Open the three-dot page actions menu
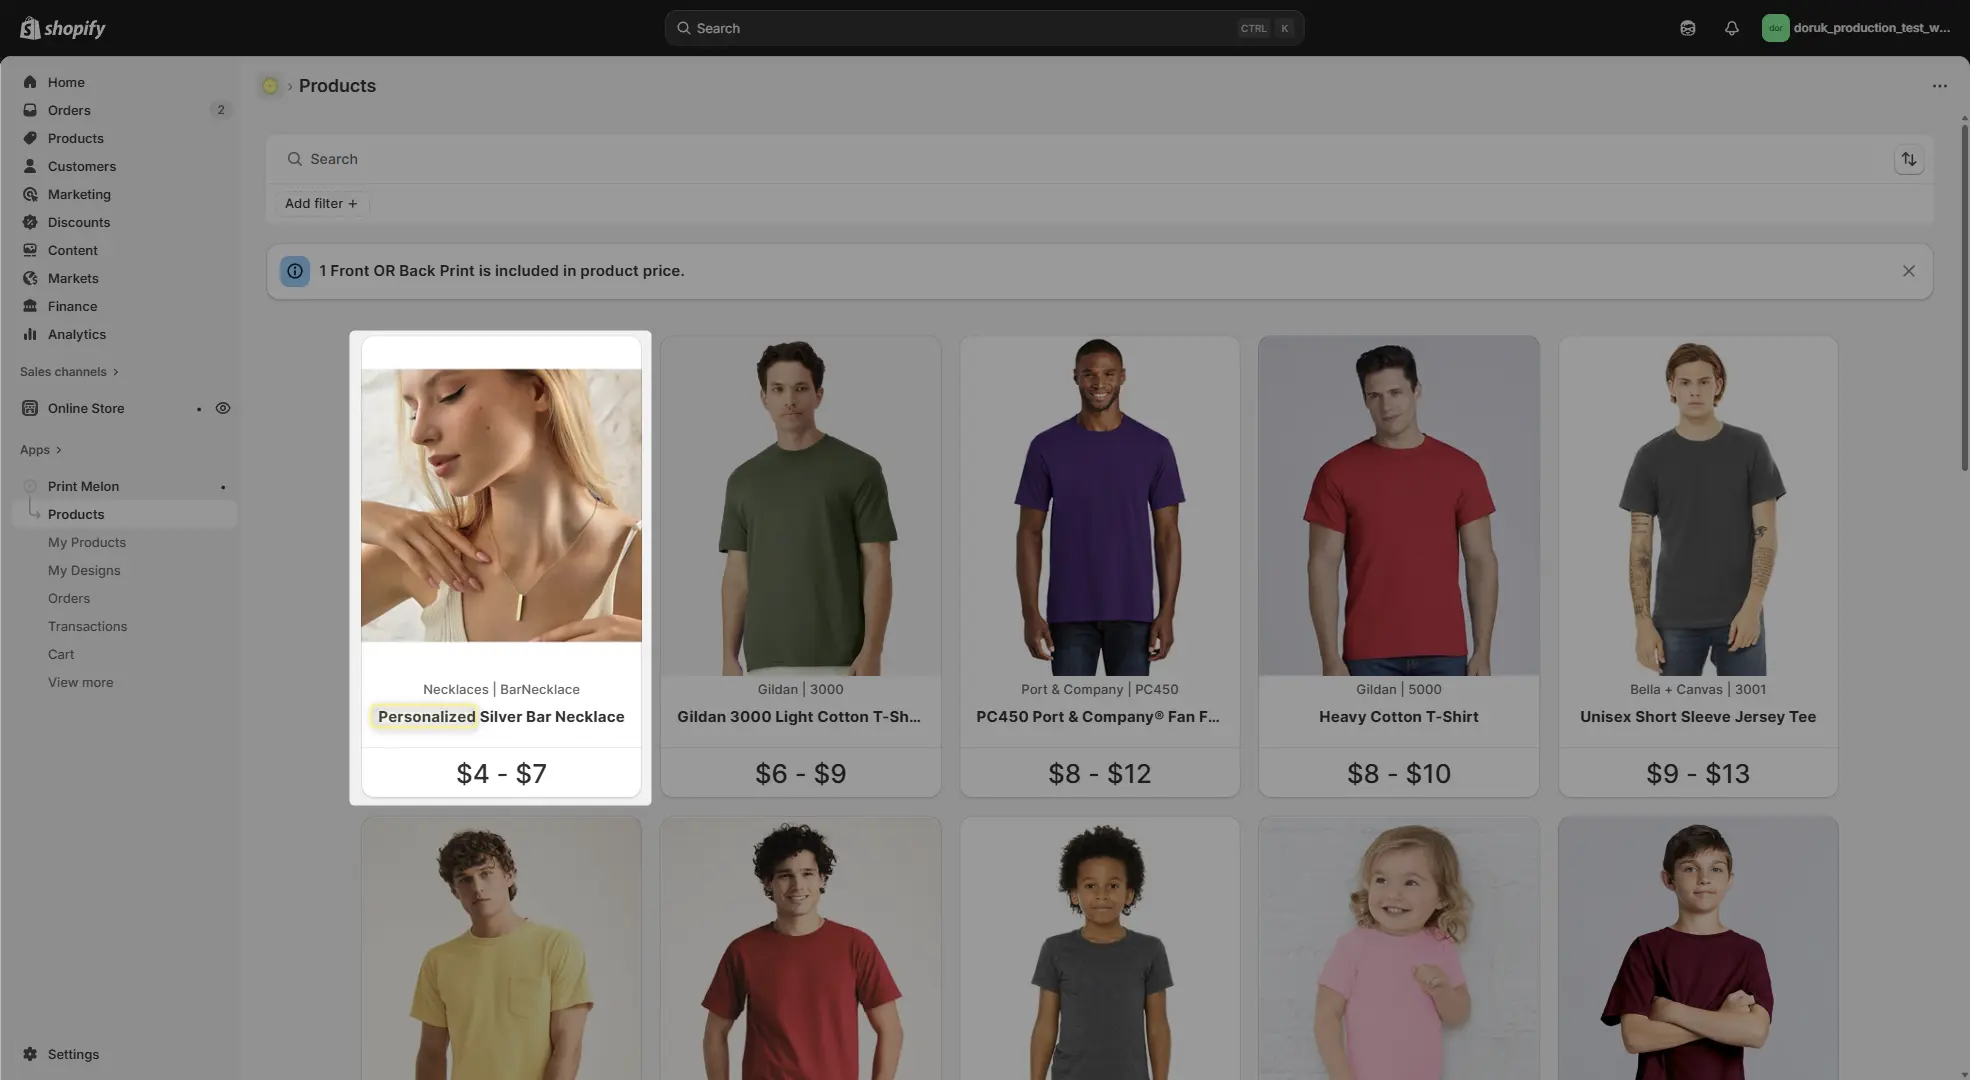This screenshot has height=1080, width=1970. coord(1940,86)
